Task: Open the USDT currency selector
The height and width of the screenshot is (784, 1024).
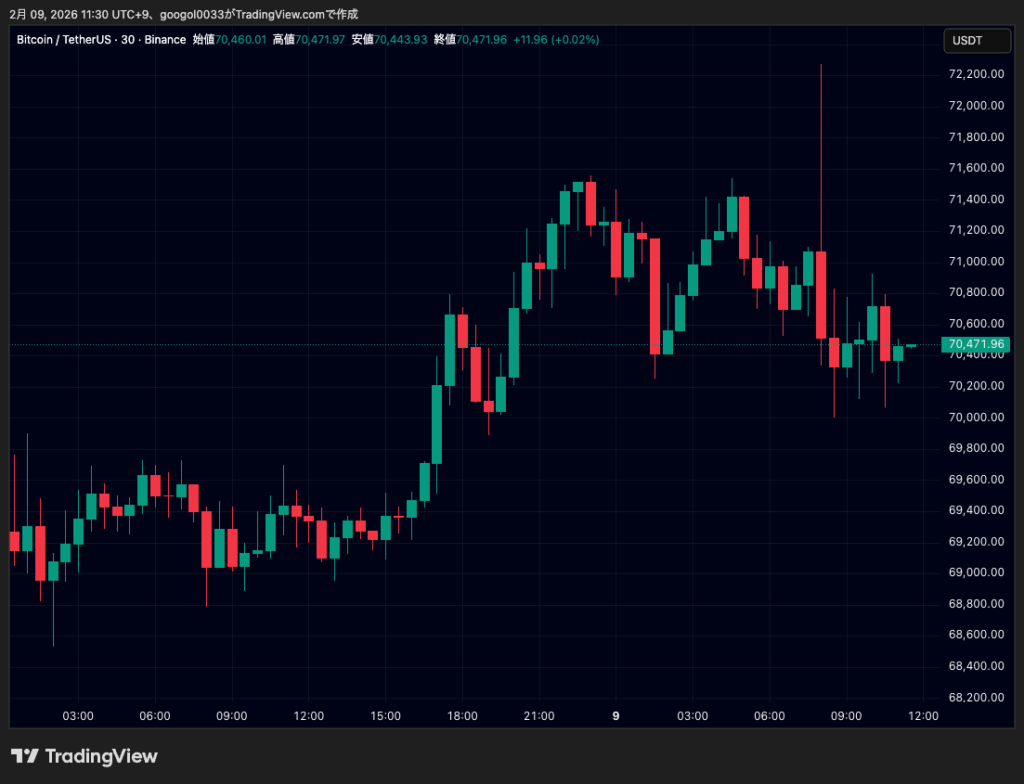Action: pos(977,40)
